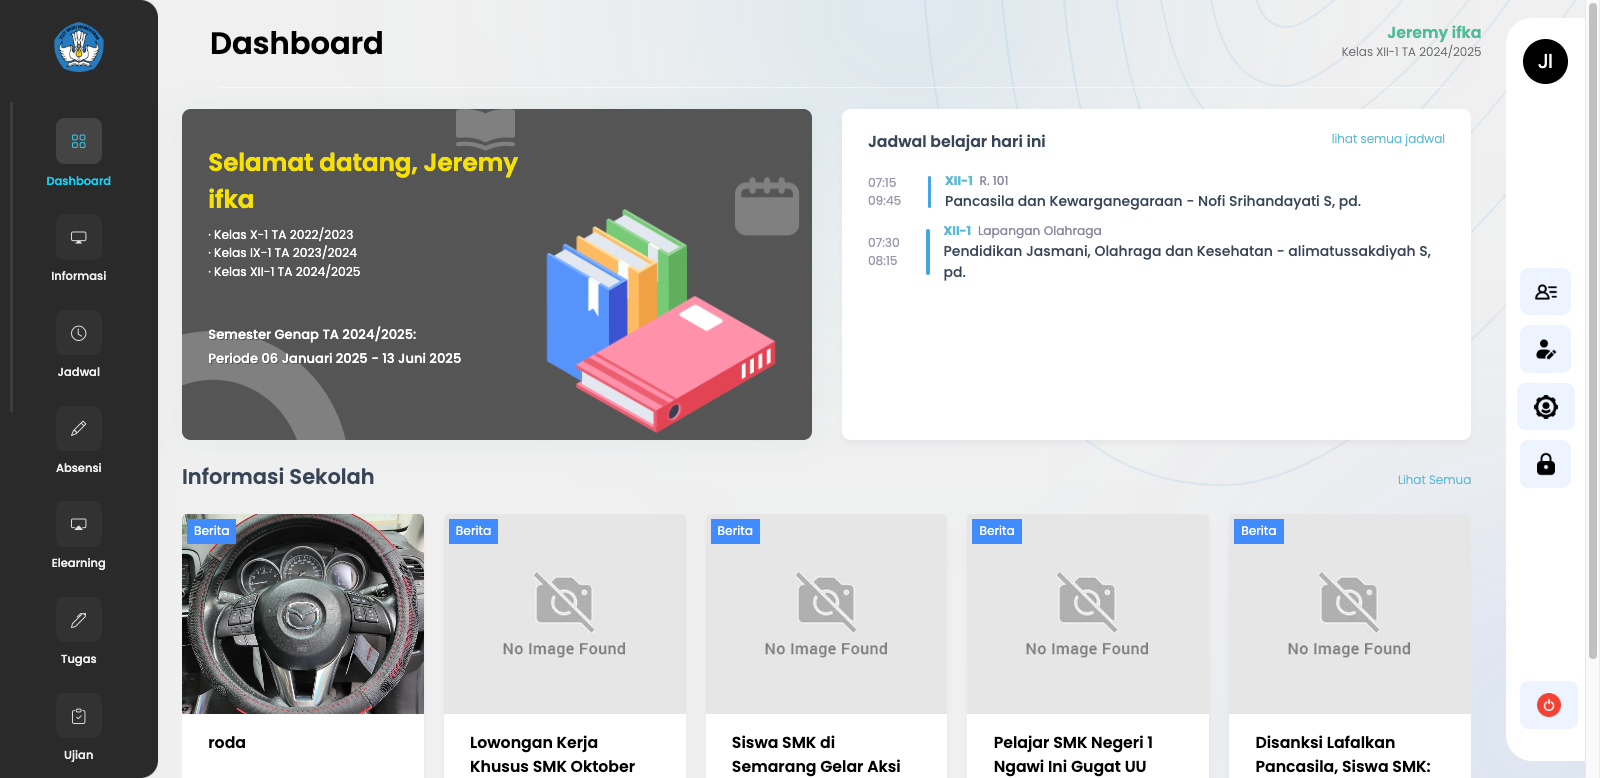Click the JI avatar circle
Viewport: 1600px width, 778px height.
tap(1545, 62)
